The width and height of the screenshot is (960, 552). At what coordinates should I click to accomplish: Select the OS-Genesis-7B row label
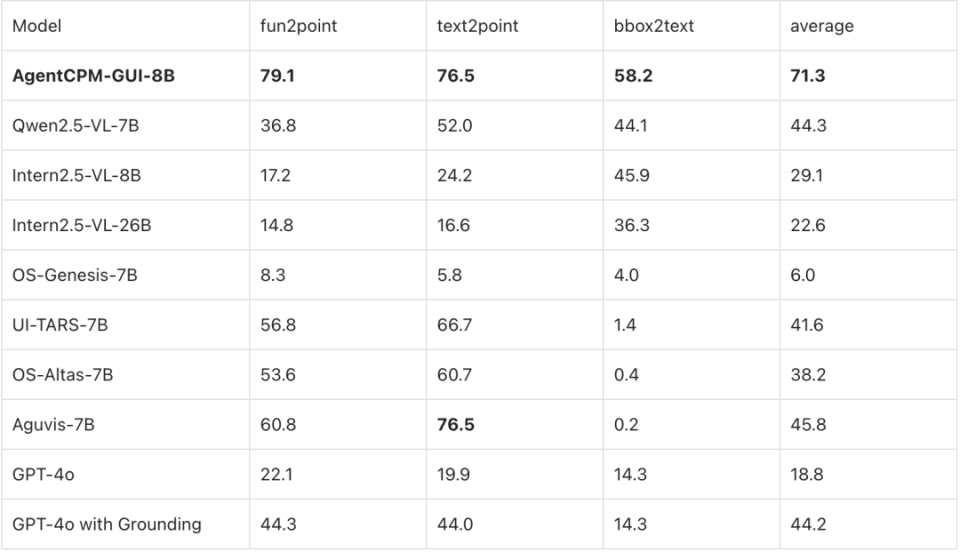point(74,275)
